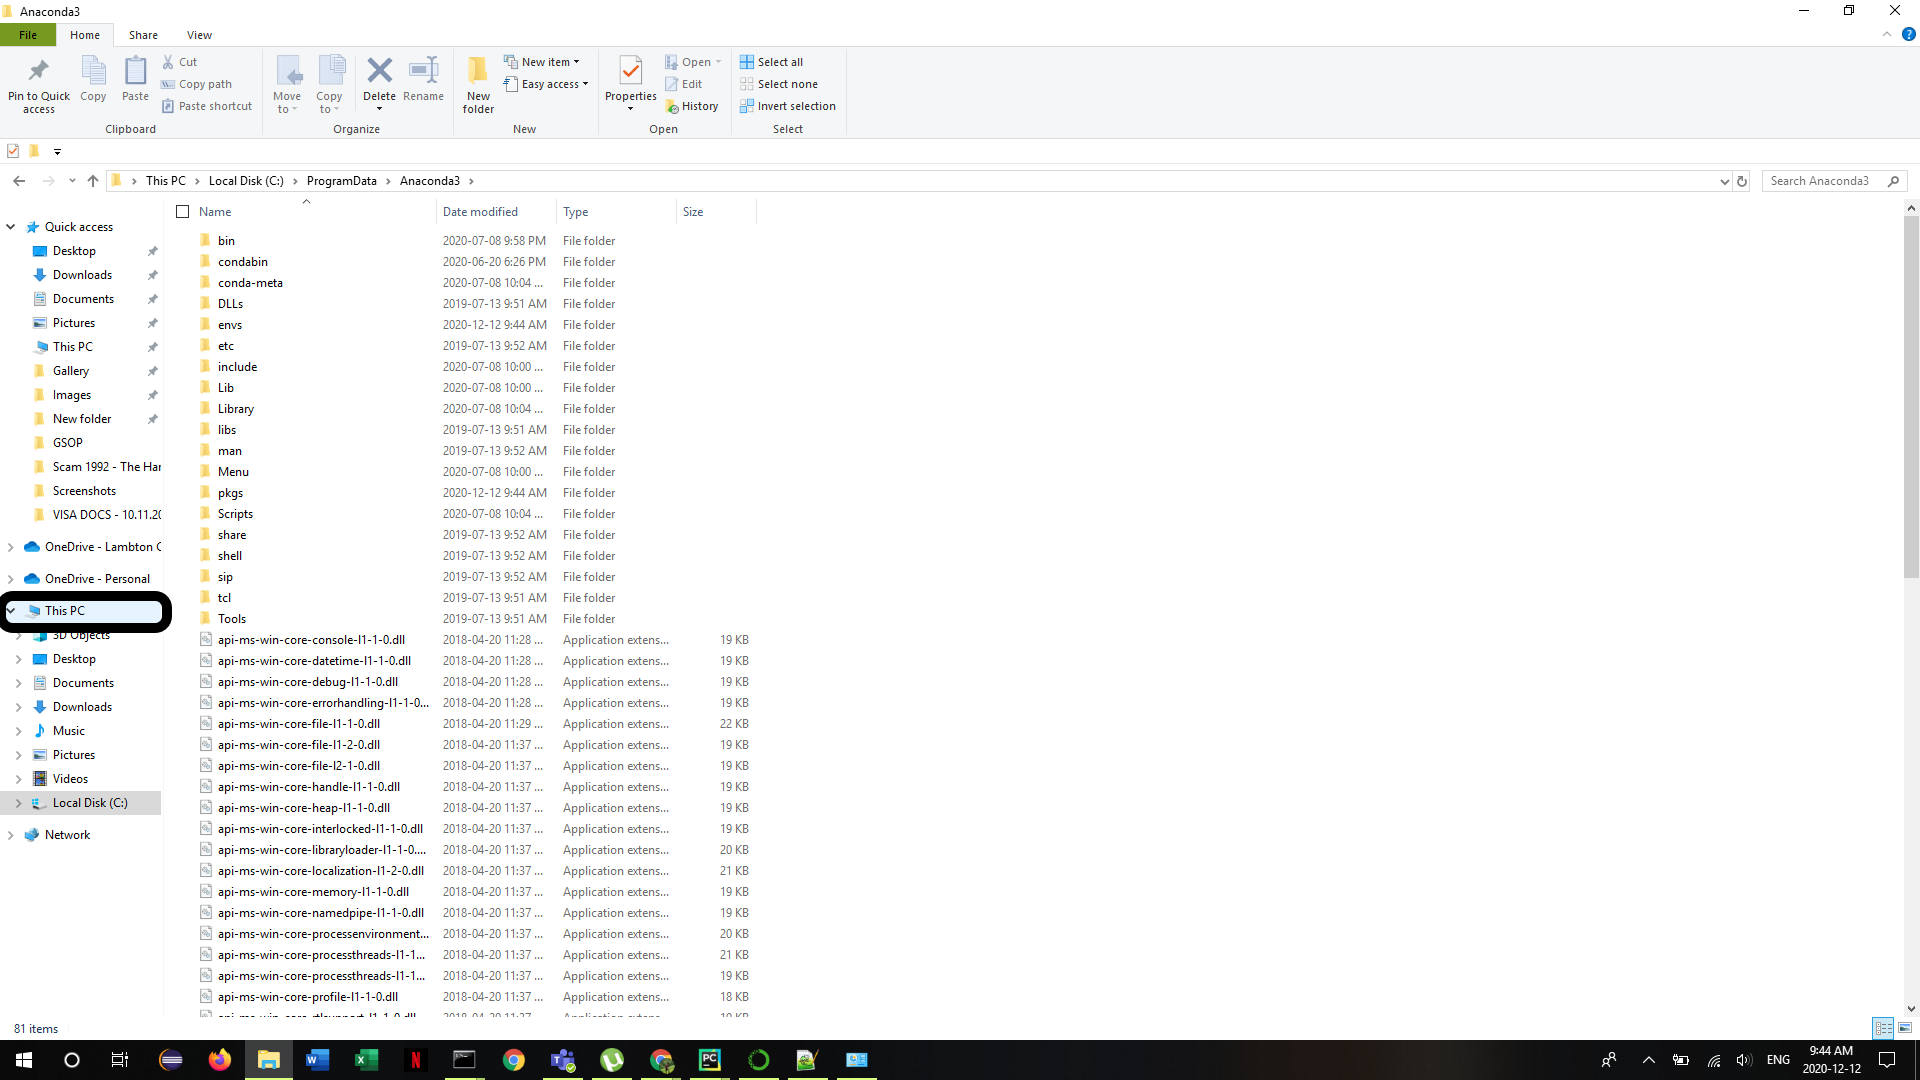Image resolution: width=1920 pixels, height=1080 pixels.
Task: Open Firefox from the taskbar
Action: click(x=220, y=1060)
